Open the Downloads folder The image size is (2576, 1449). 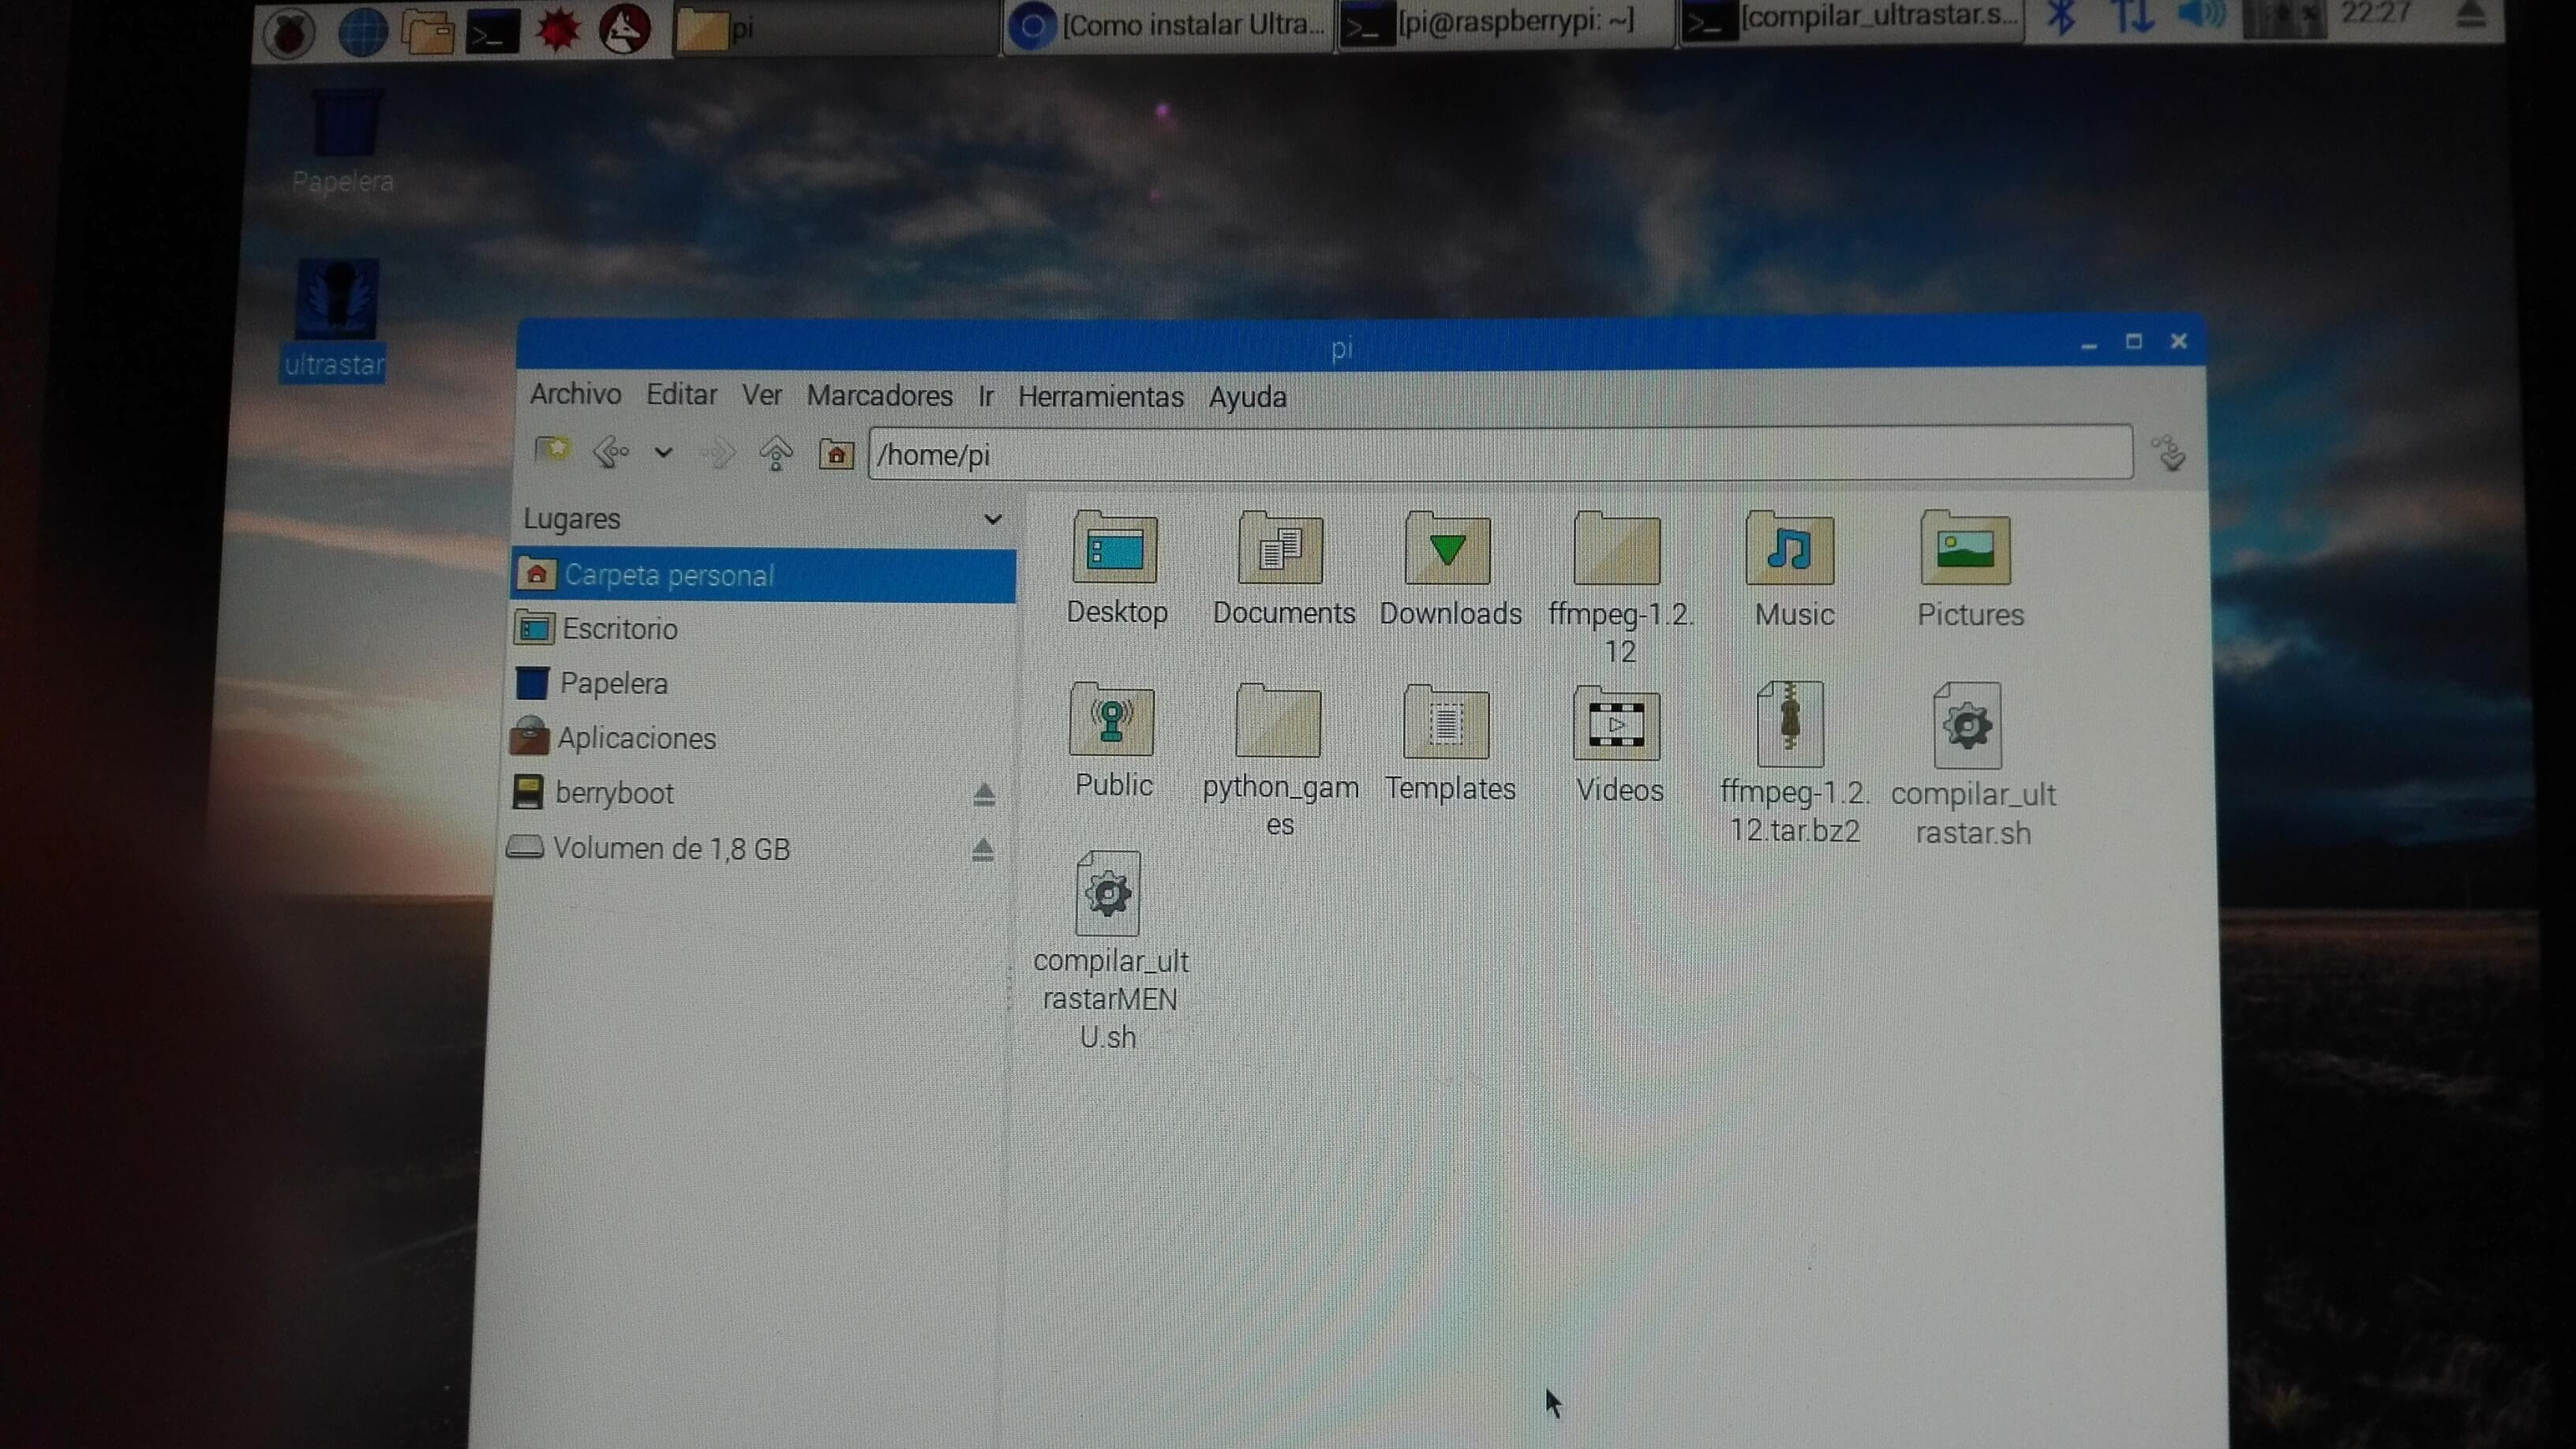click(1448, 549)
